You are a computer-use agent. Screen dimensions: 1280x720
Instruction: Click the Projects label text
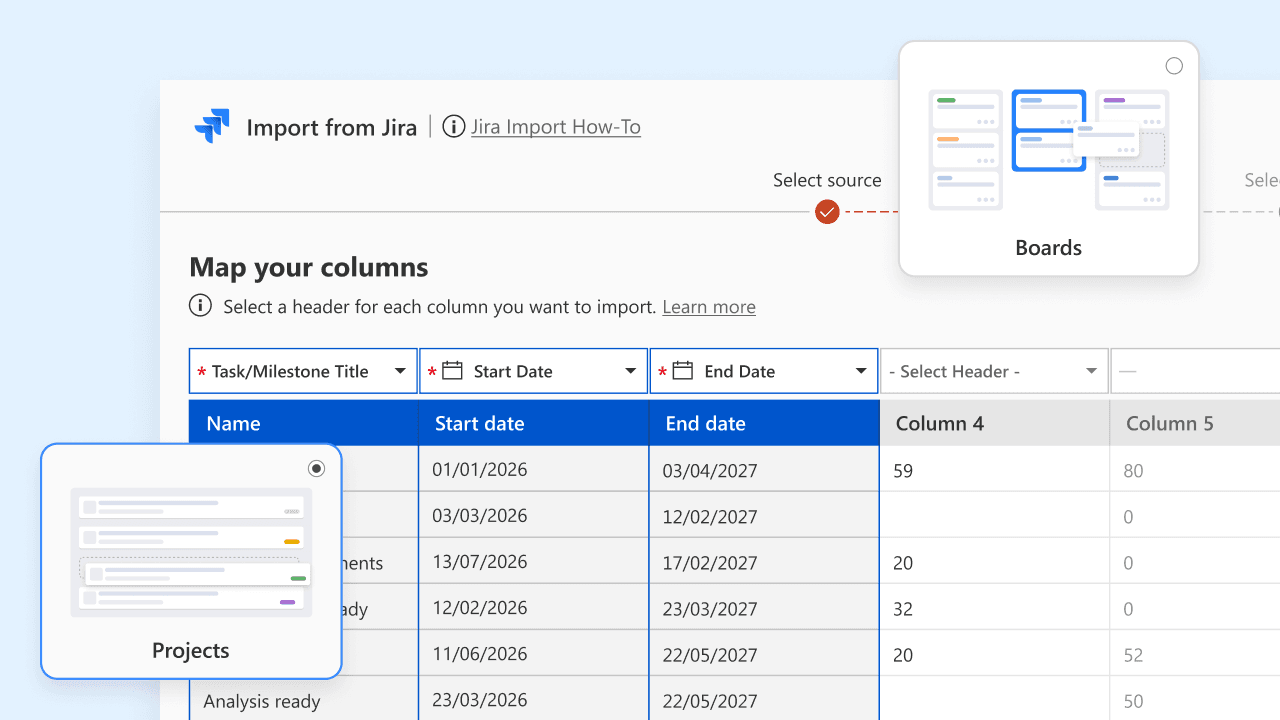pos(191,650)
